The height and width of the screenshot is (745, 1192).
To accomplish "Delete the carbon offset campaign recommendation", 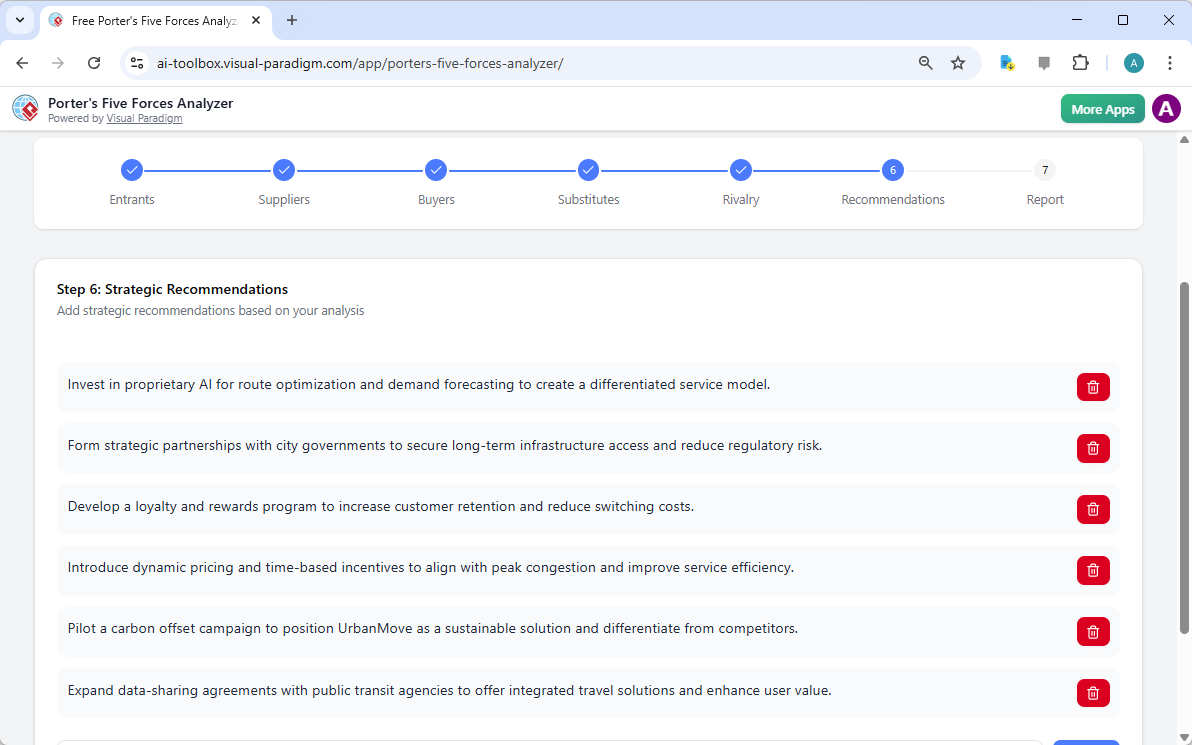I will point(1093,631).
